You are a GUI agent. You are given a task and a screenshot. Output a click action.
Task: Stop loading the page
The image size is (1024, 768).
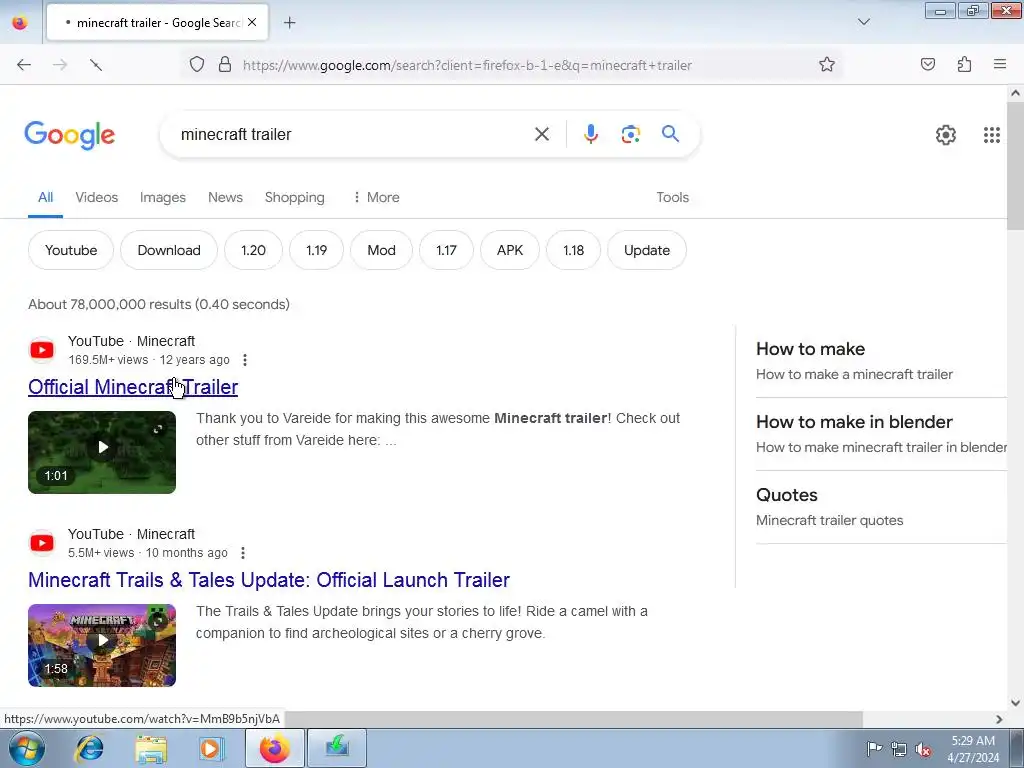click(x=96, y=65)
